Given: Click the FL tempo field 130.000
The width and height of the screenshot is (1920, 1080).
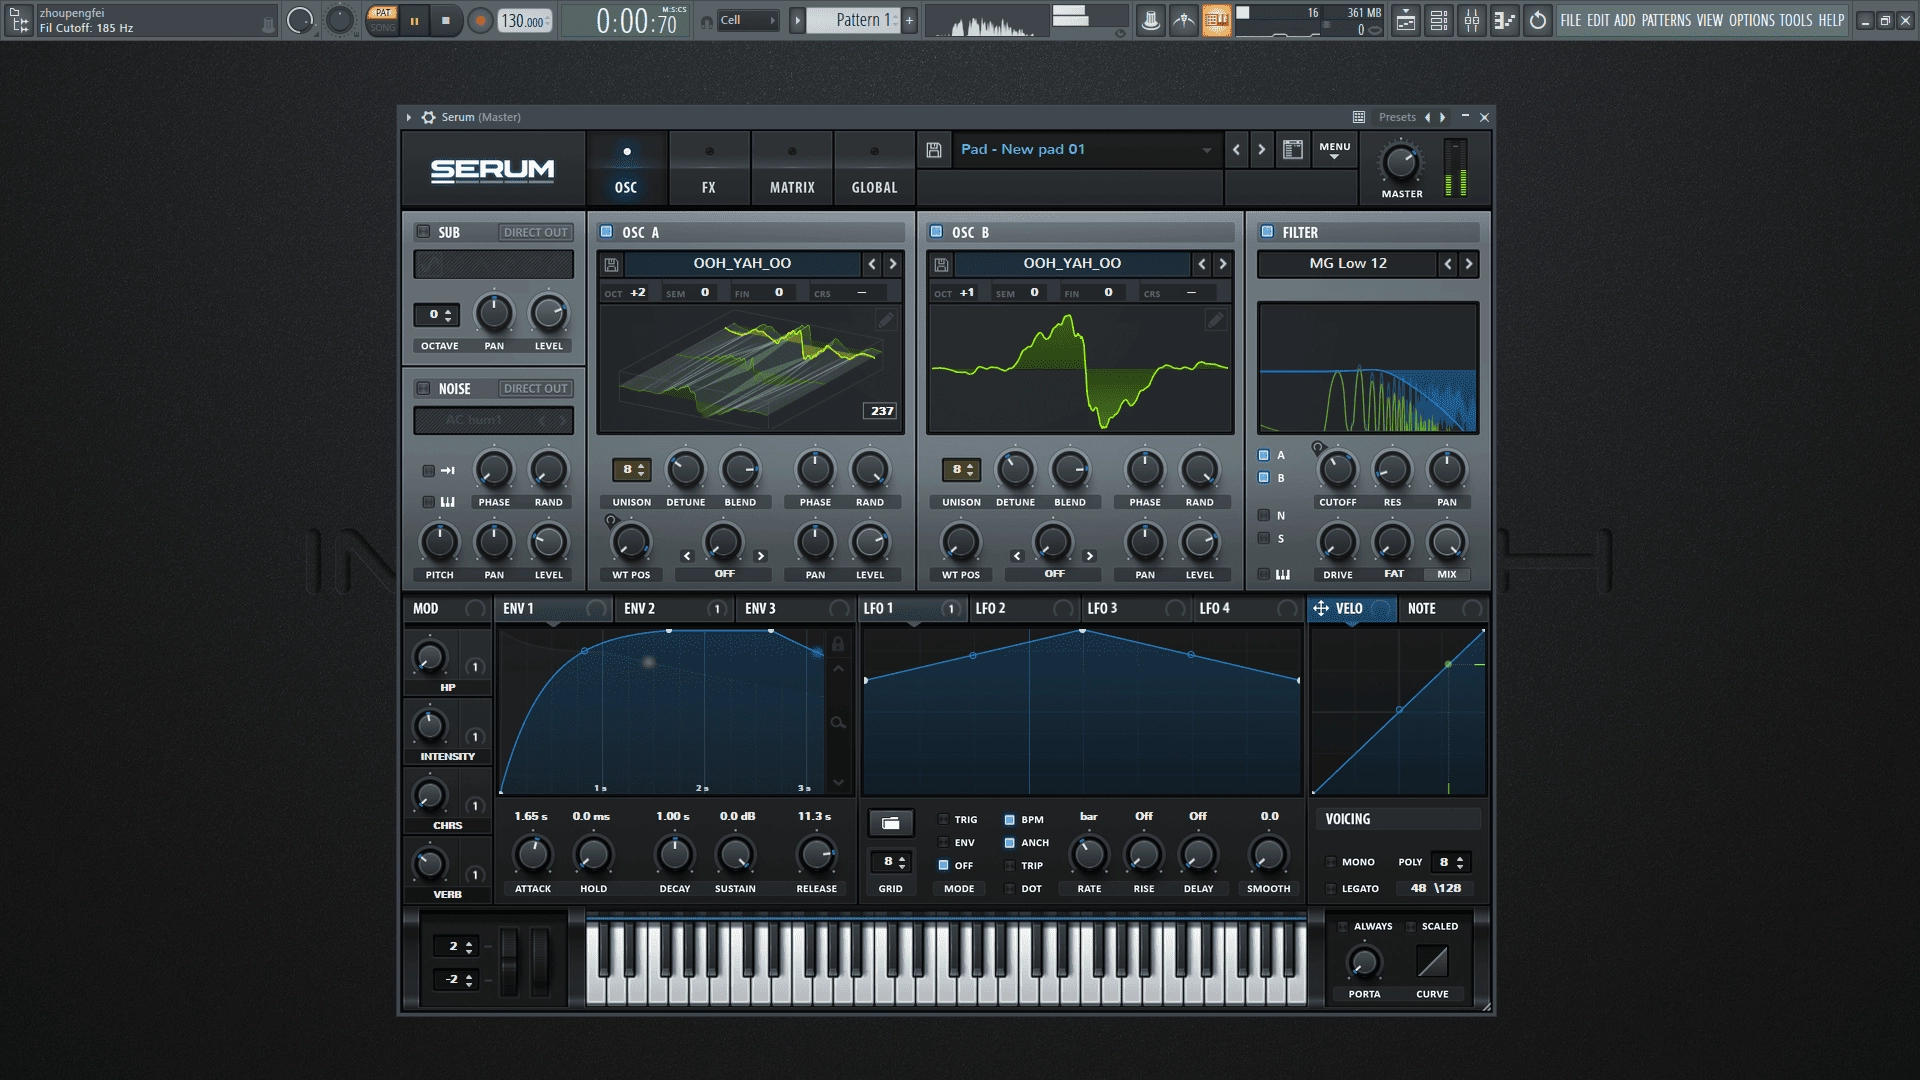Looking at the screenshot, I should point(524,21).
